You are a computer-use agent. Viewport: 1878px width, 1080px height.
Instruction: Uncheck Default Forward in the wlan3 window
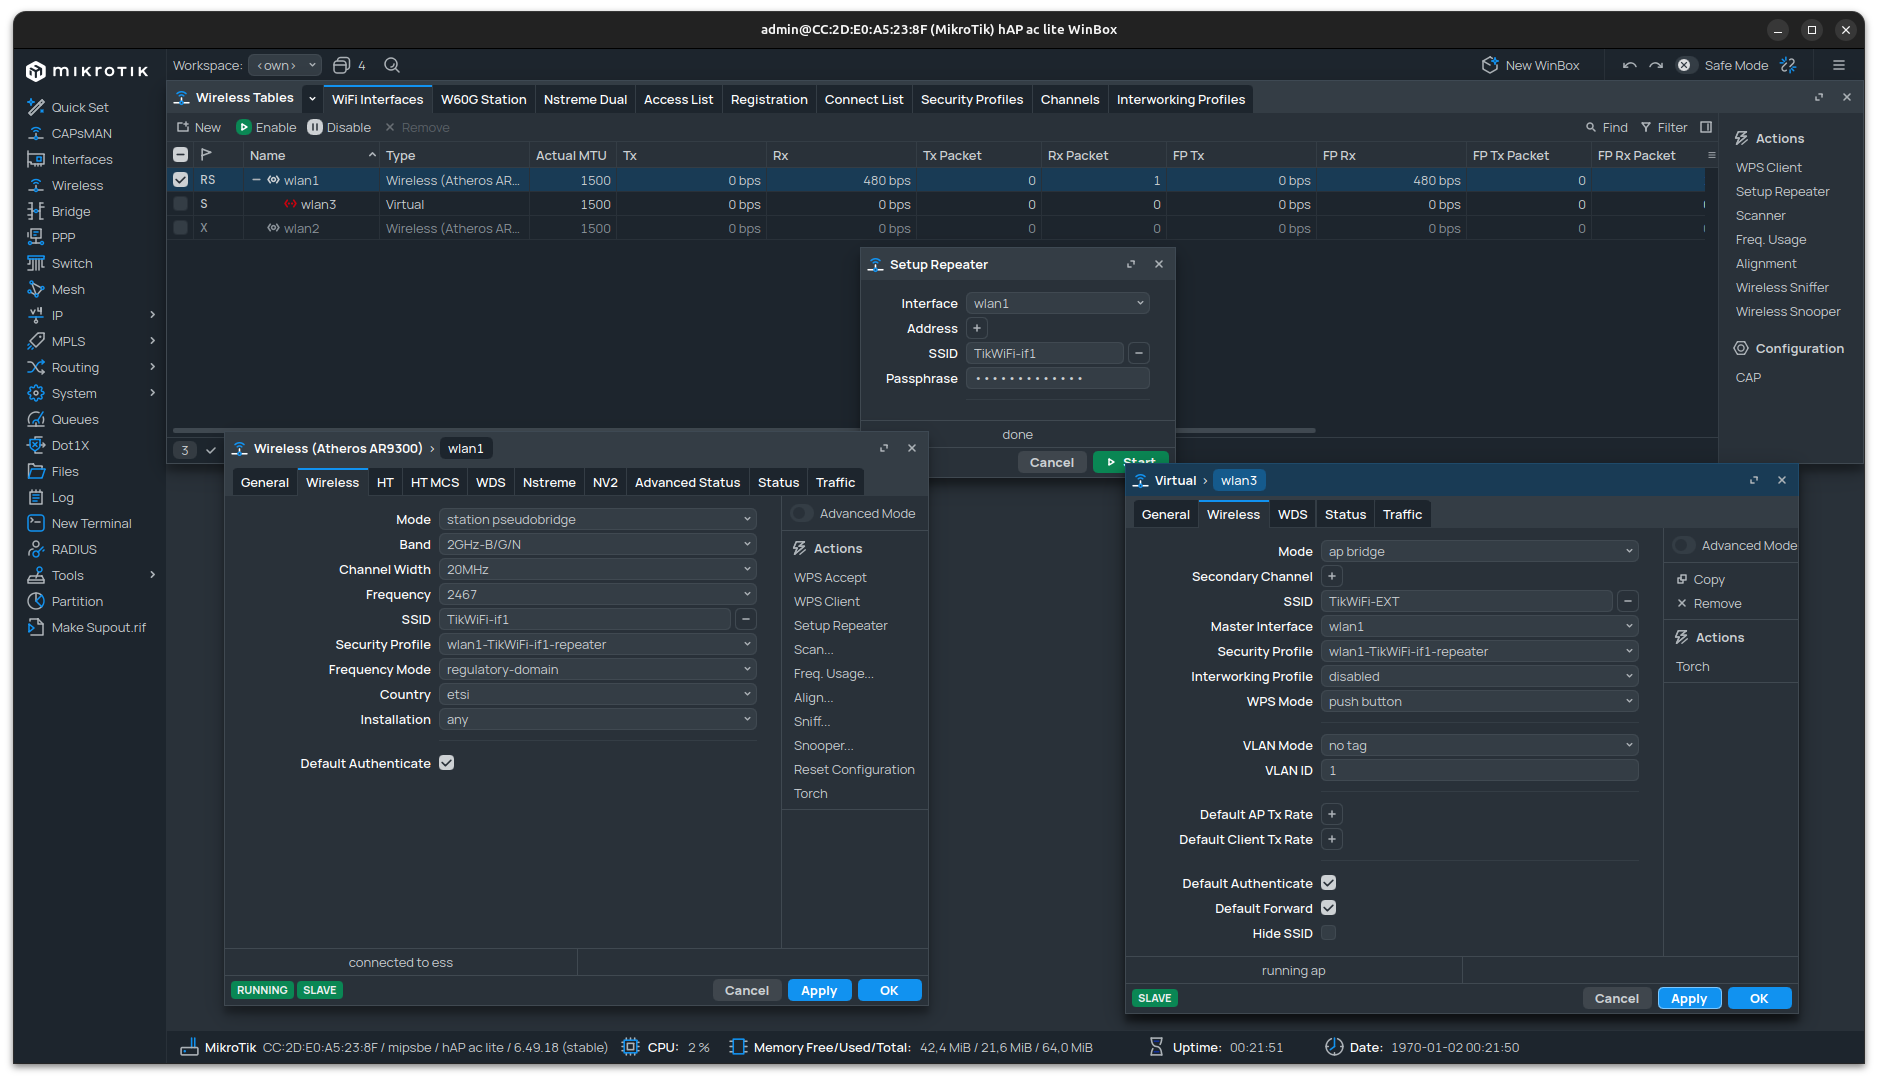[x=1328, y=908]
